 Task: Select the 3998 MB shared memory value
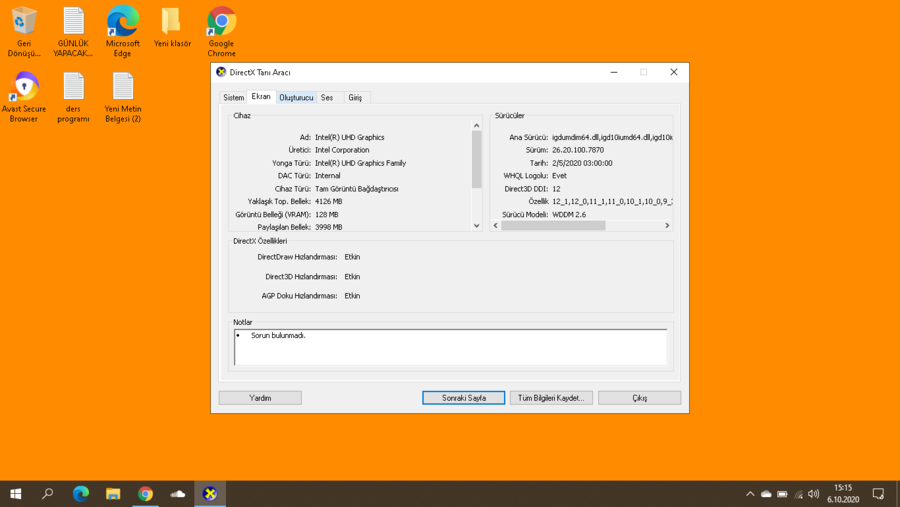(328, 227)
